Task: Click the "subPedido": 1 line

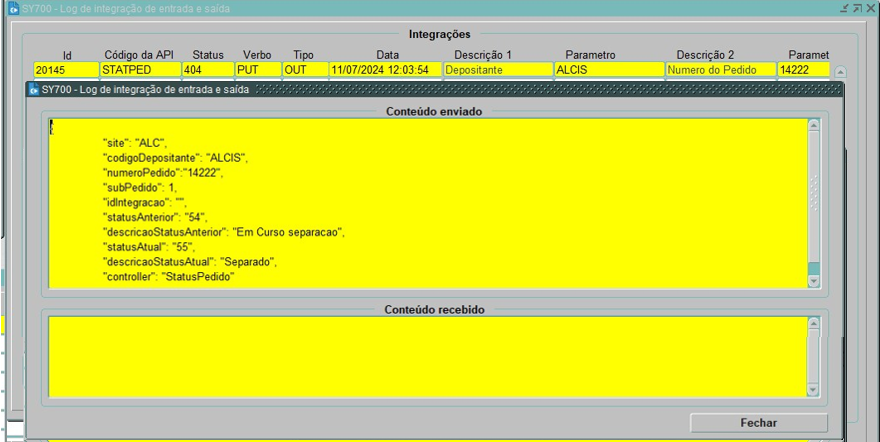Action: tap(140, 188)
